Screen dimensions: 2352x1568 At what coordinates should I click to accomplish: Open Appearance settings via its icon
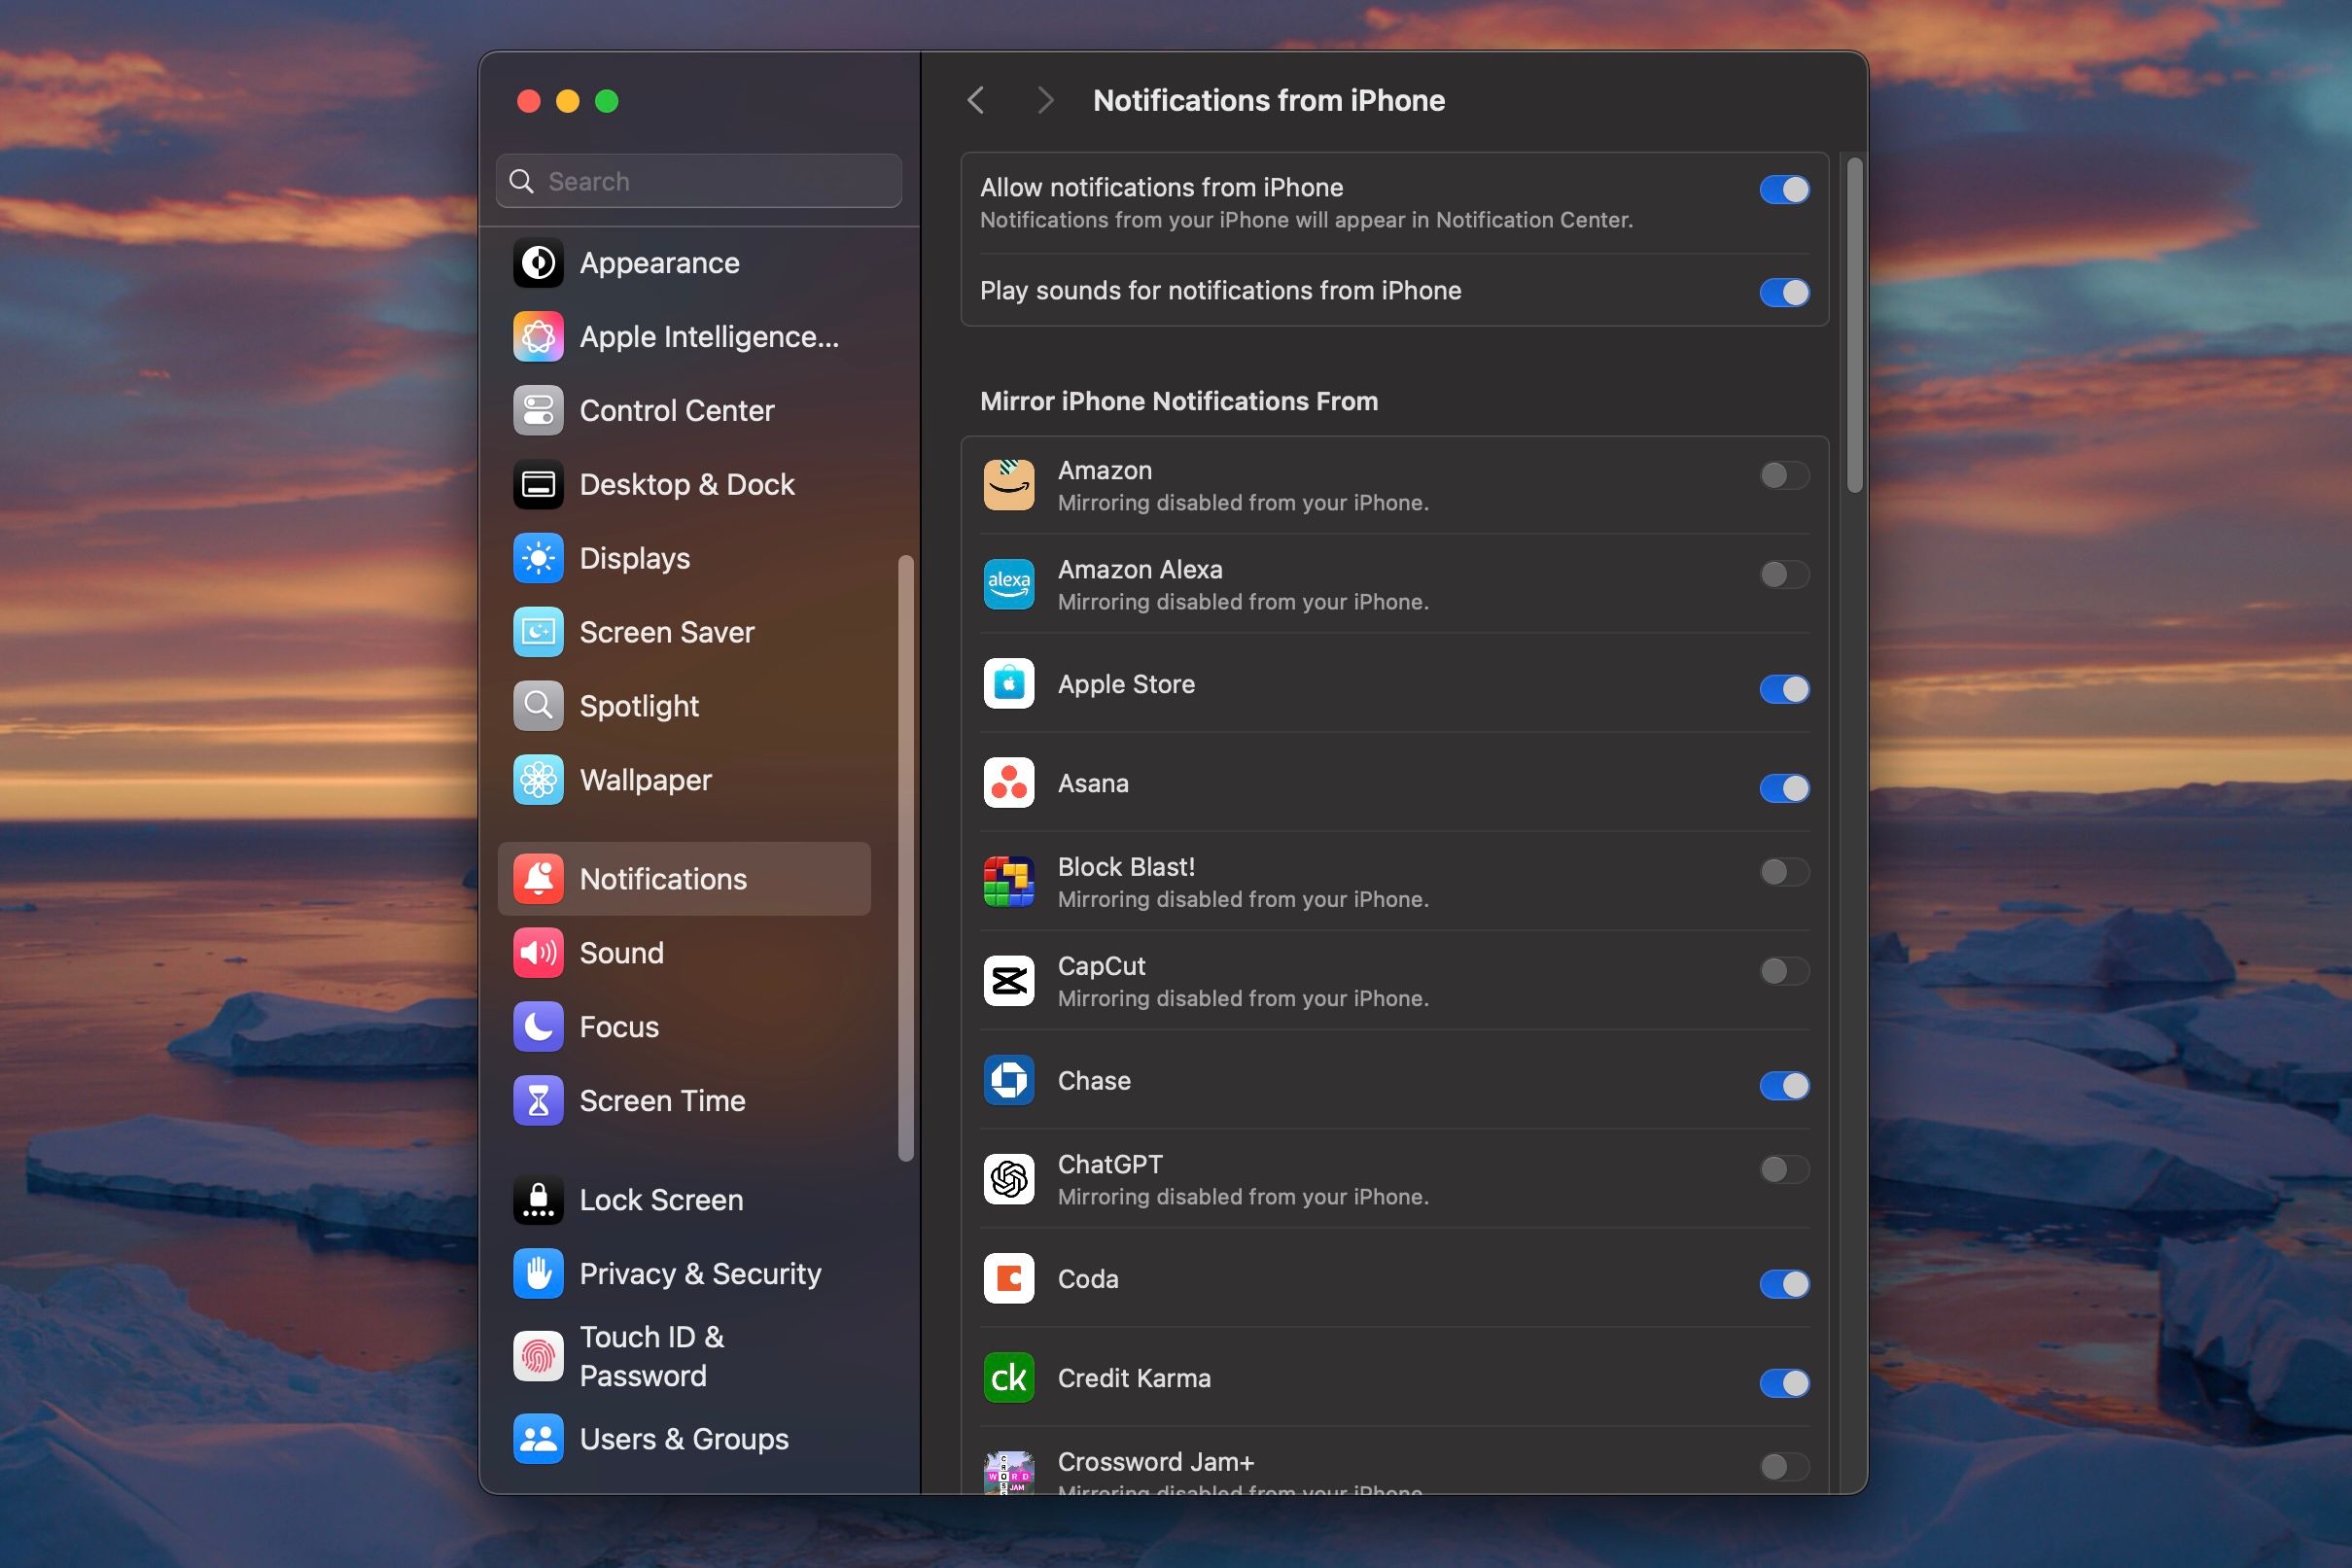[x=538, y=263]
